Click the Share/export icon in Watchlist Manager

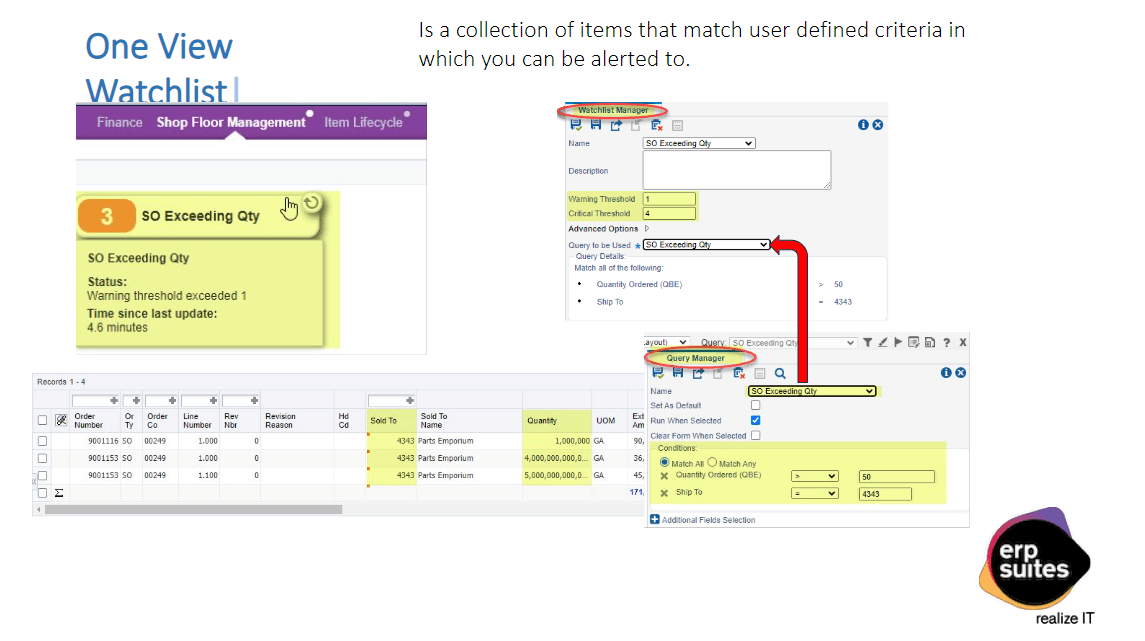coord(616,125)
